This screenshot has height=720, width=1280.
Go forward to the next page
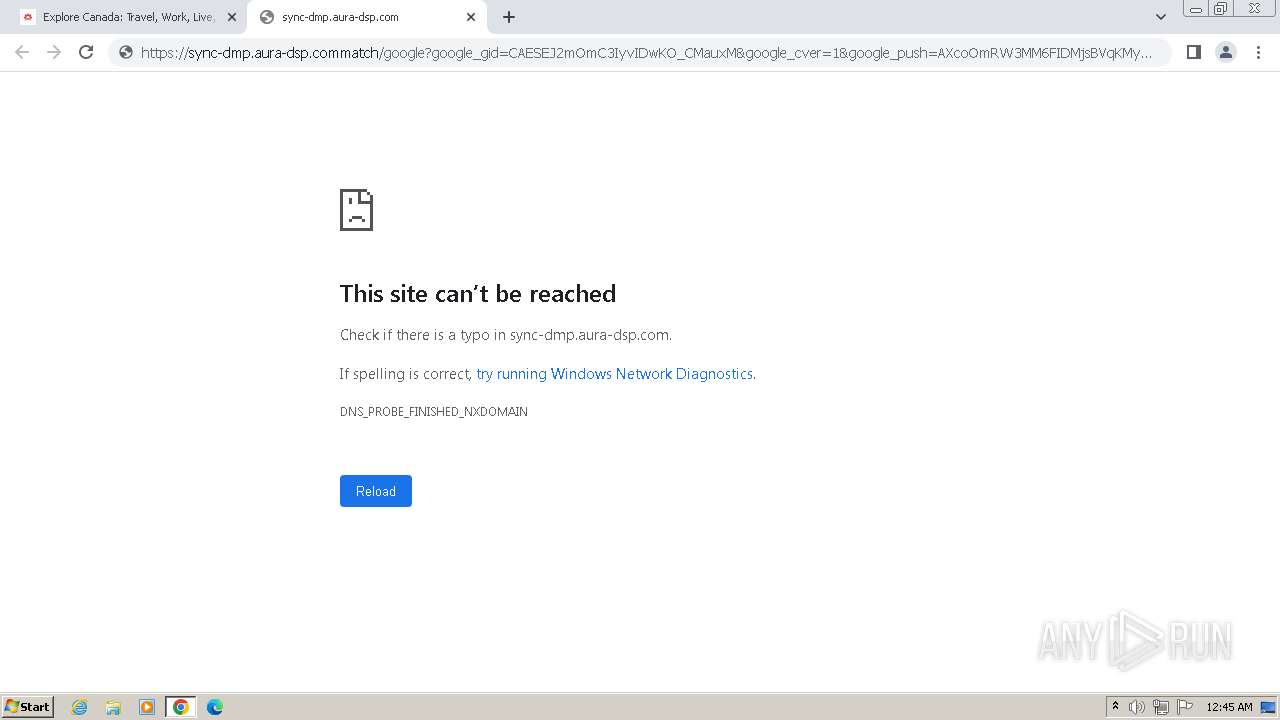click(54, 52)
